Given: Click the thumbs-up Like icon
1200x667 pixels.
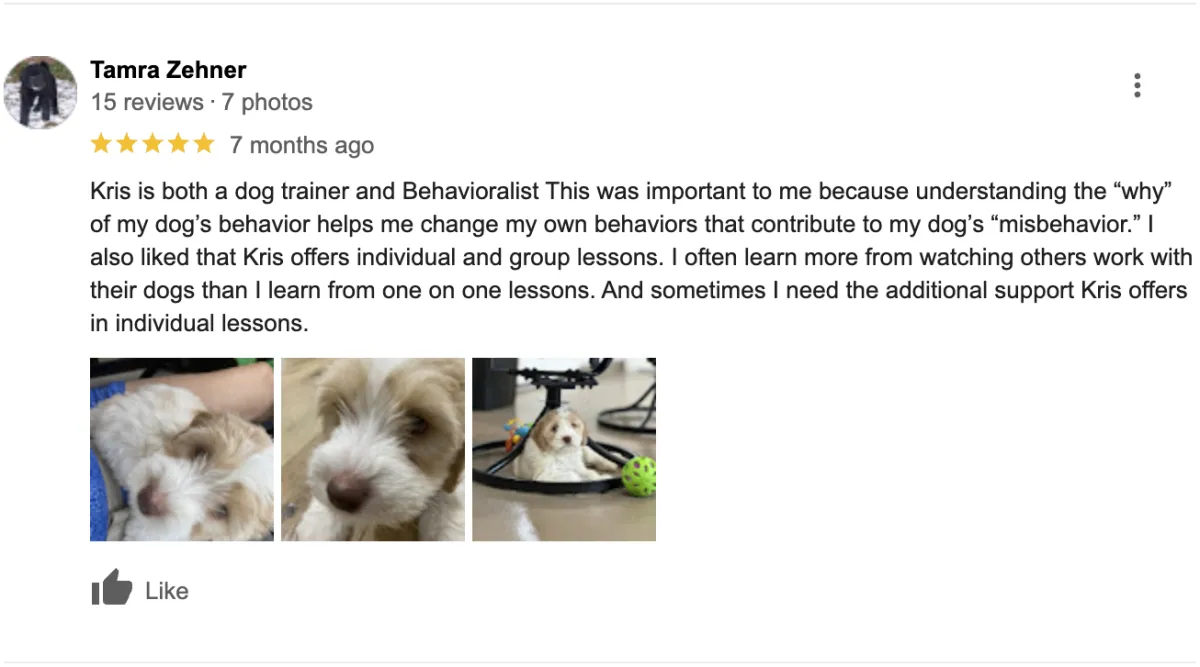Looking at the screenshot, I should click(x=111, y=588).
